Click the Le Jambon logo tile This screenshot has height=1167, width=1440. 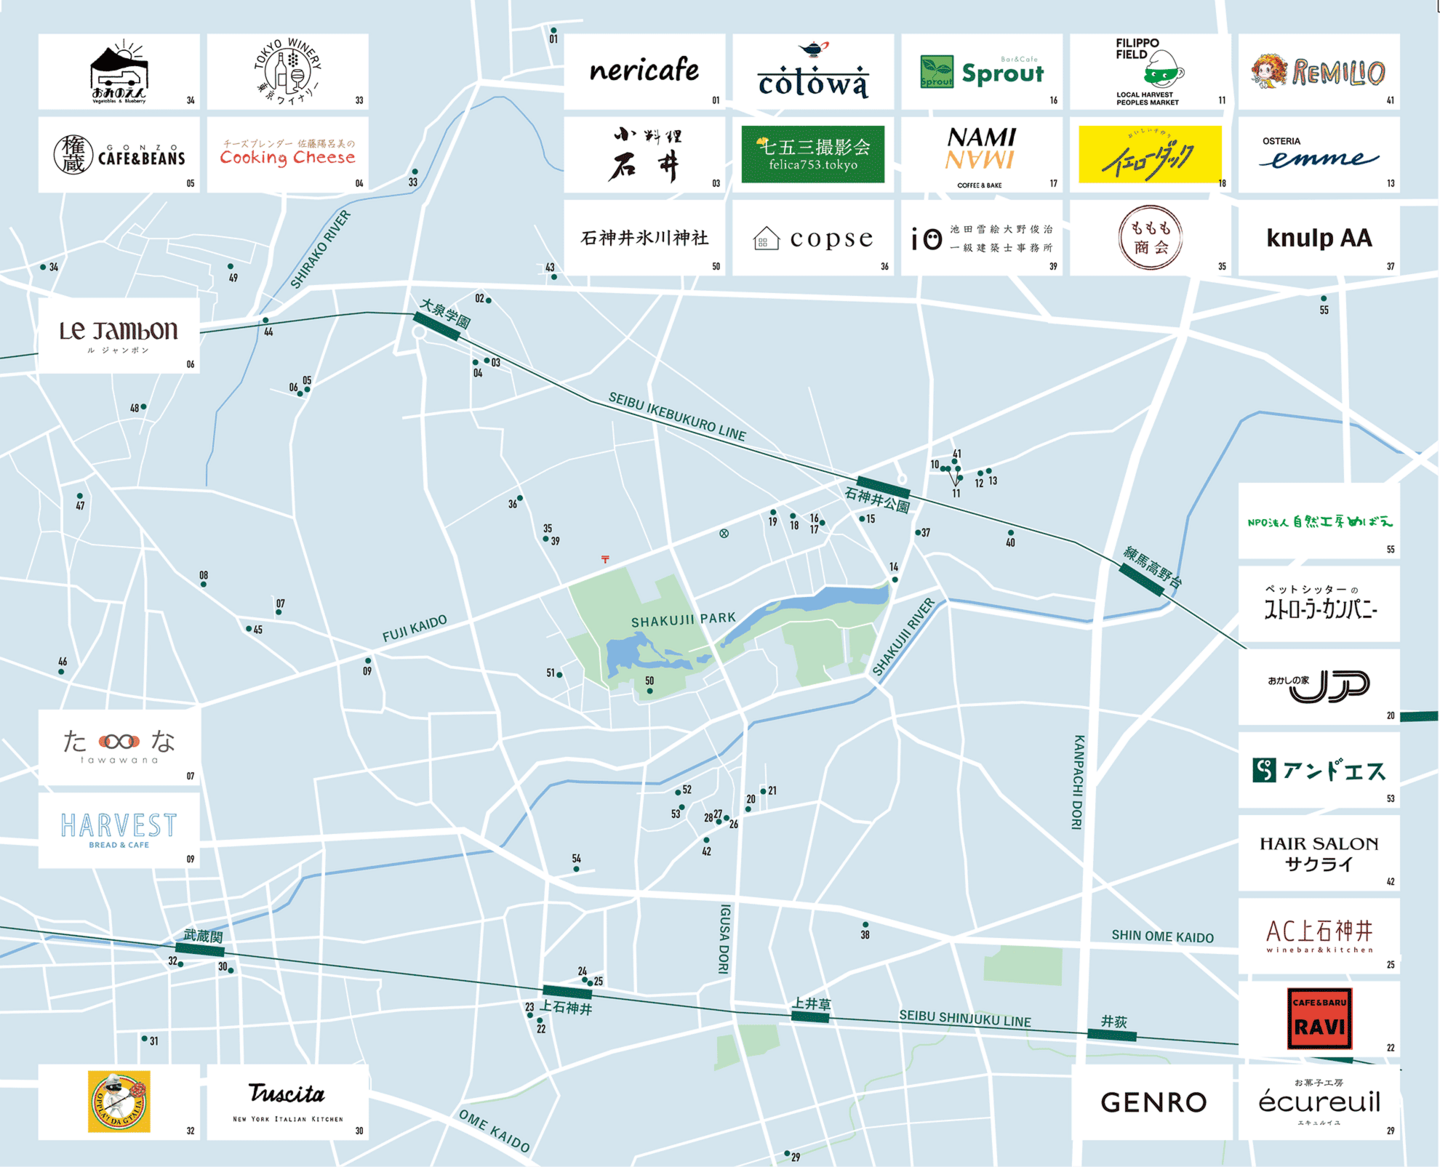pos(119,334)
